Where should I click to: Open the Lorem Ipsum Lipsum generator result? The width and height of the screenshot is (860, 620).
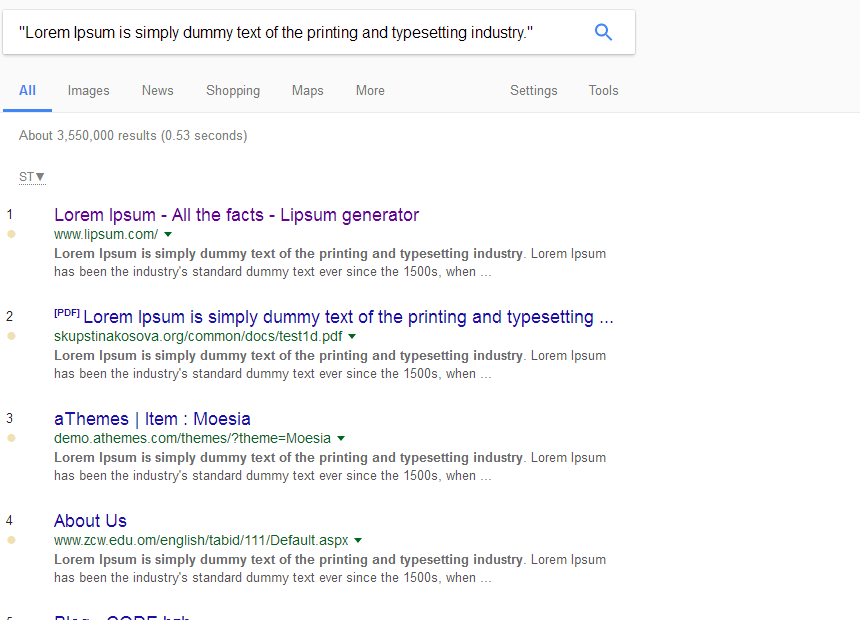[x=236, y=215]
